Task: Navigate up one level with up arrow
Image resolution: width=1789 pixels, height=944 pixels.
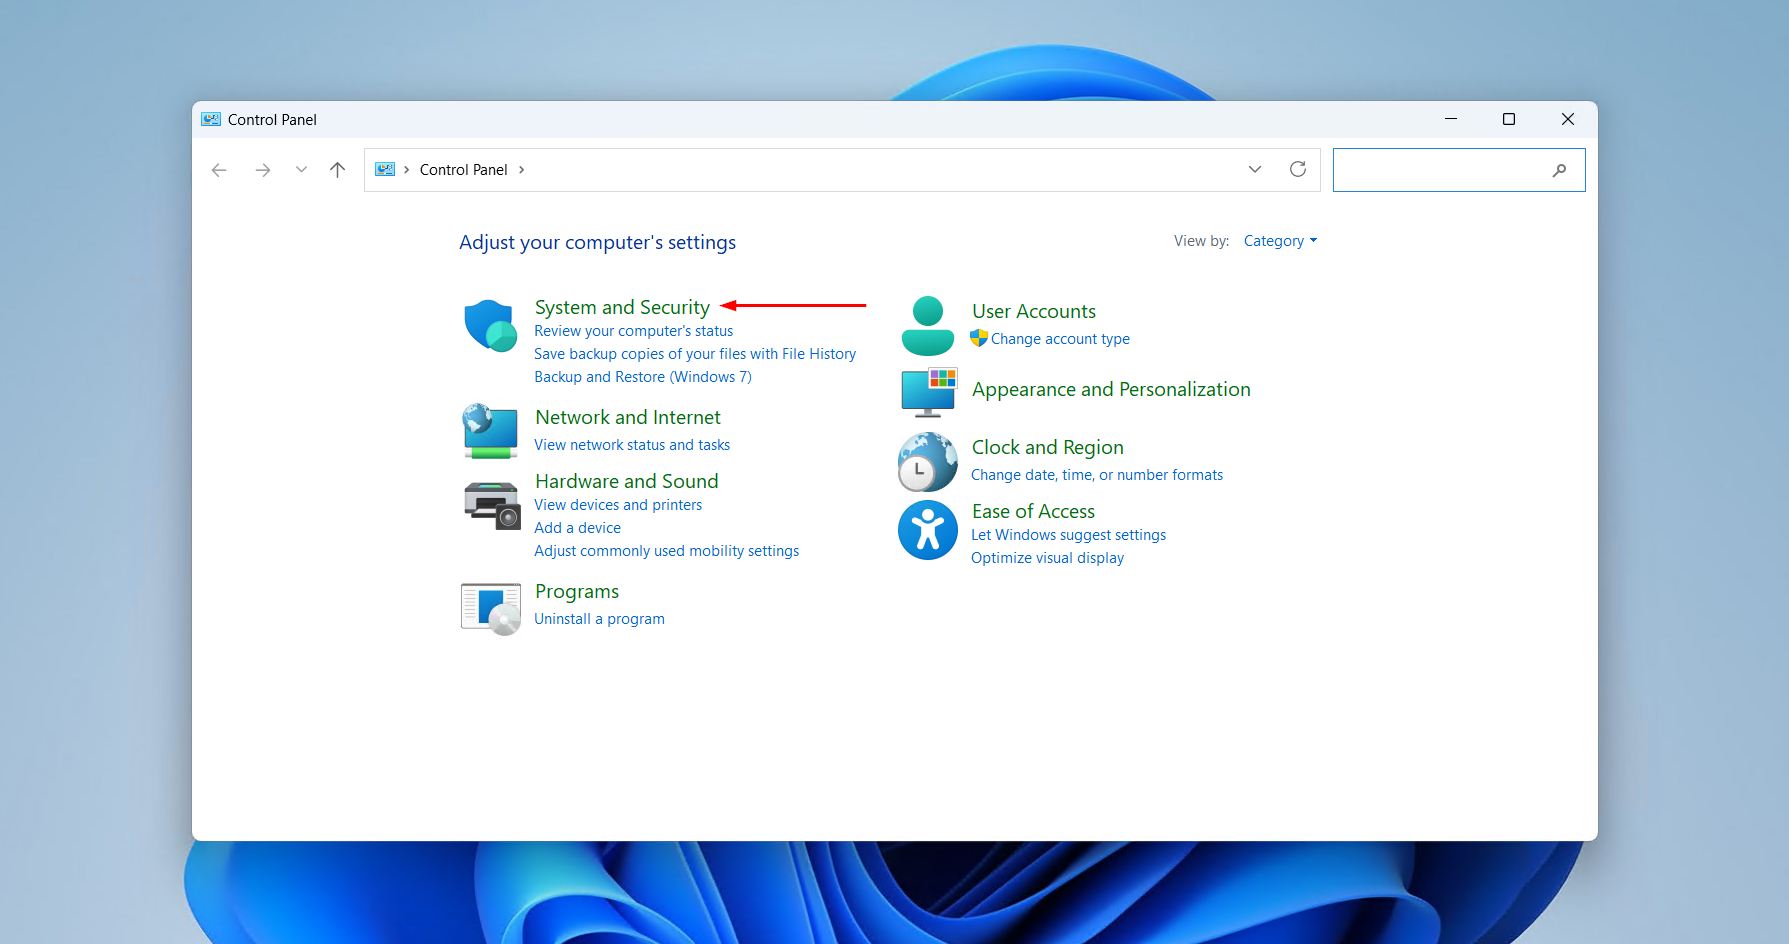Action: 338,170
